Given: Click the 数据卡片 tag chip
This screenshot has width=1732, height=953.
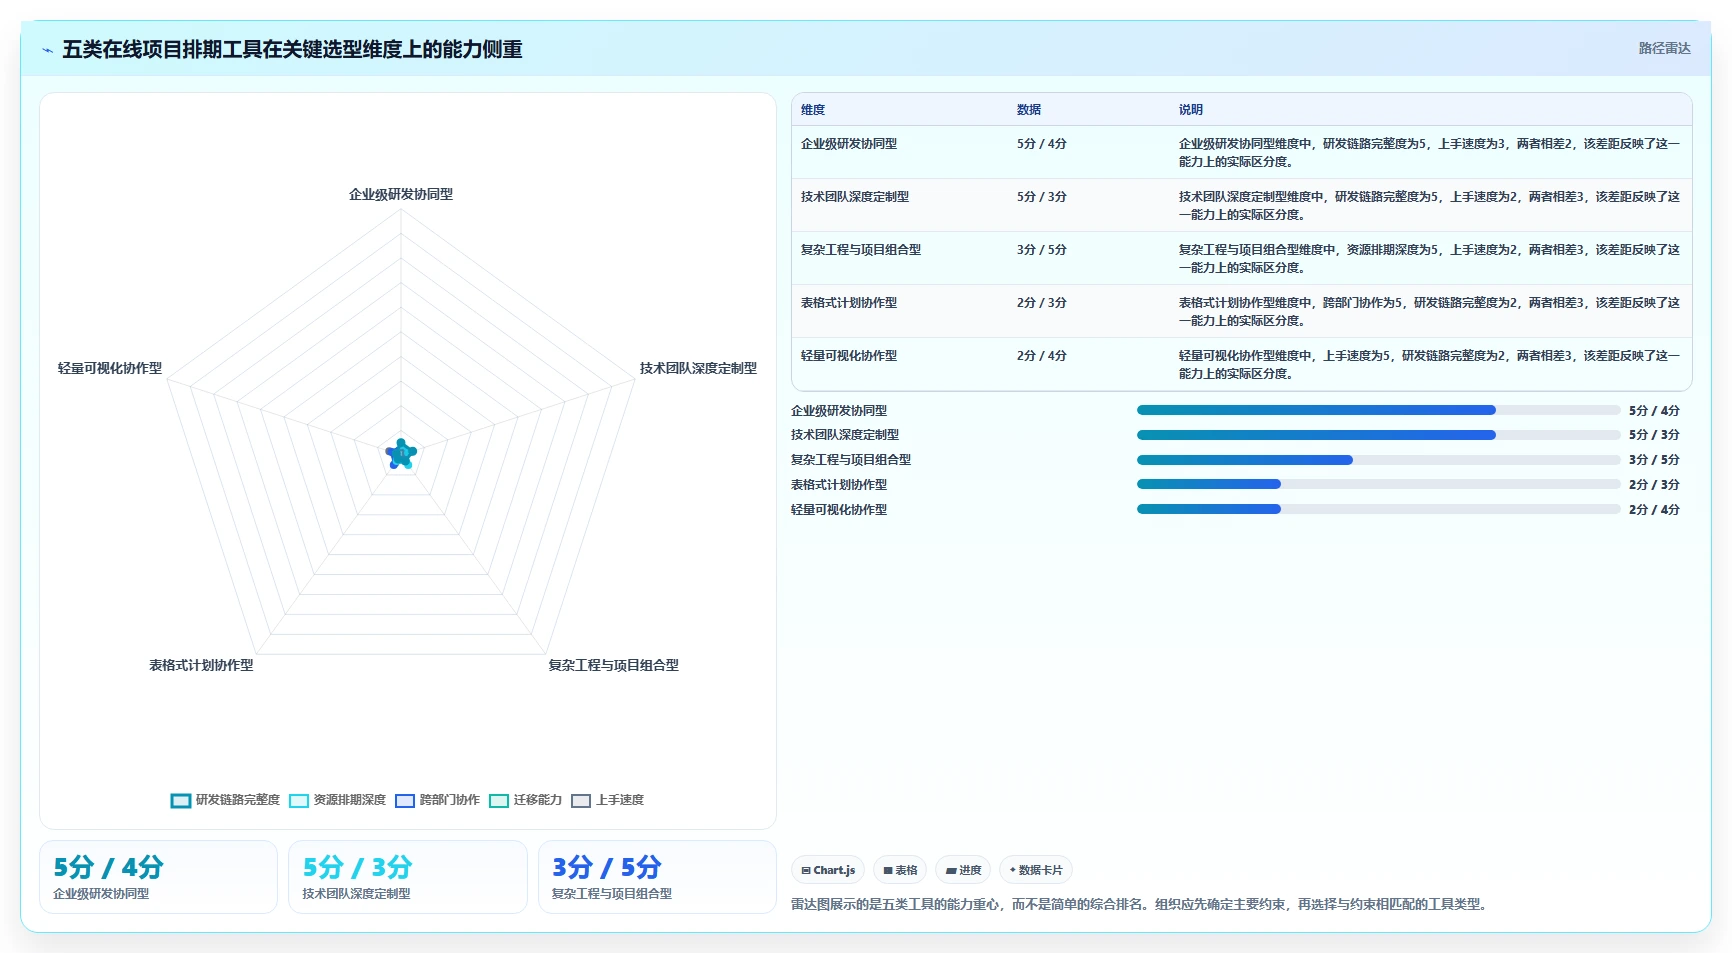Looking at the screenshot, I should 1036,870.
